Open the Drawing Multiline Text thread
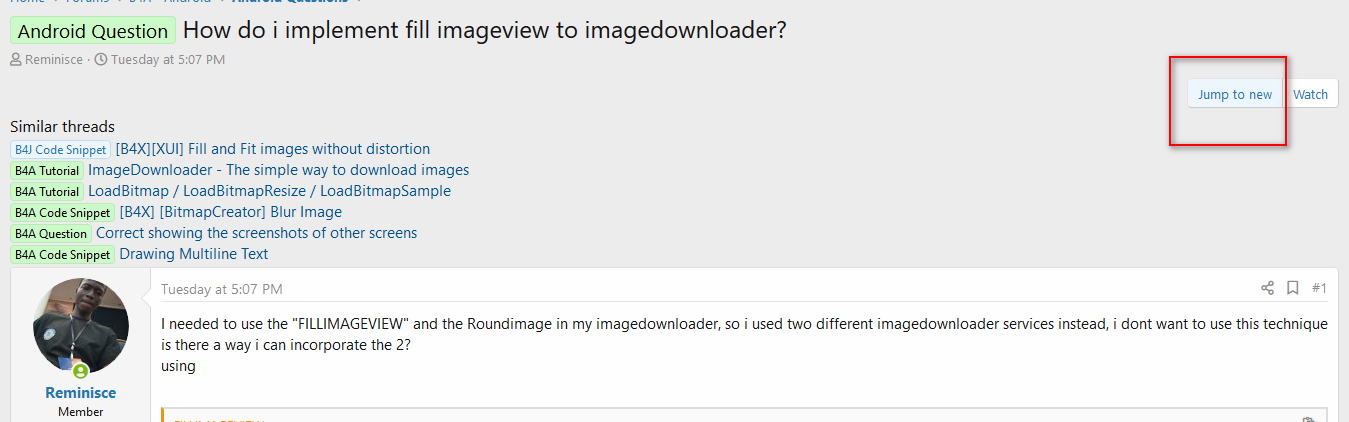This screenshot has height=422, width=1349. (x=194, y=254)
